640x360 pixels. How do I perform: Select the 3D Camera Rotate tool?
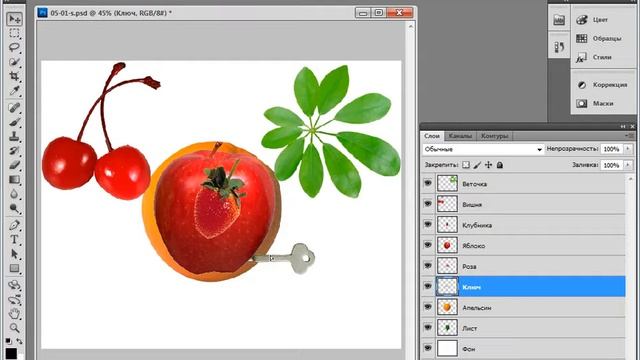14,300
